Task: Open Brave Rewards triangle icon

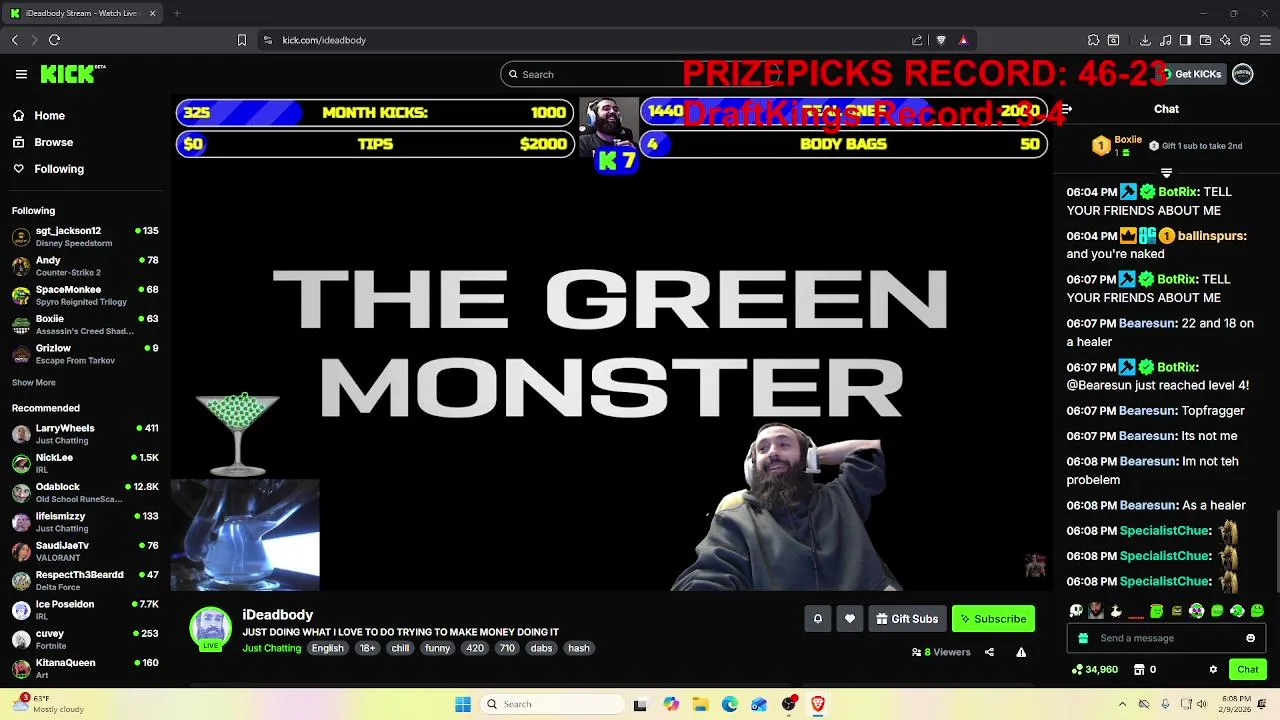Action: click(x=963, y=40)
